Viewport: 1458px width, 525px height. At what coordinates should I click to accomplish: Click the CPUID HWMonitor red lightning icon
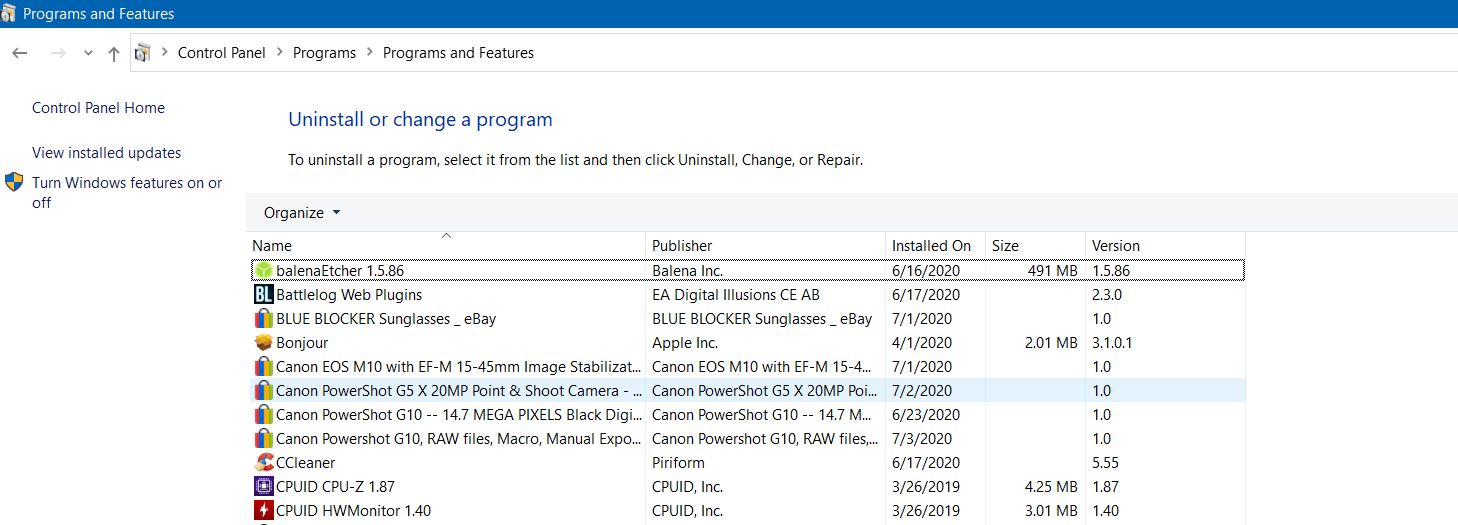coord(264,510)
